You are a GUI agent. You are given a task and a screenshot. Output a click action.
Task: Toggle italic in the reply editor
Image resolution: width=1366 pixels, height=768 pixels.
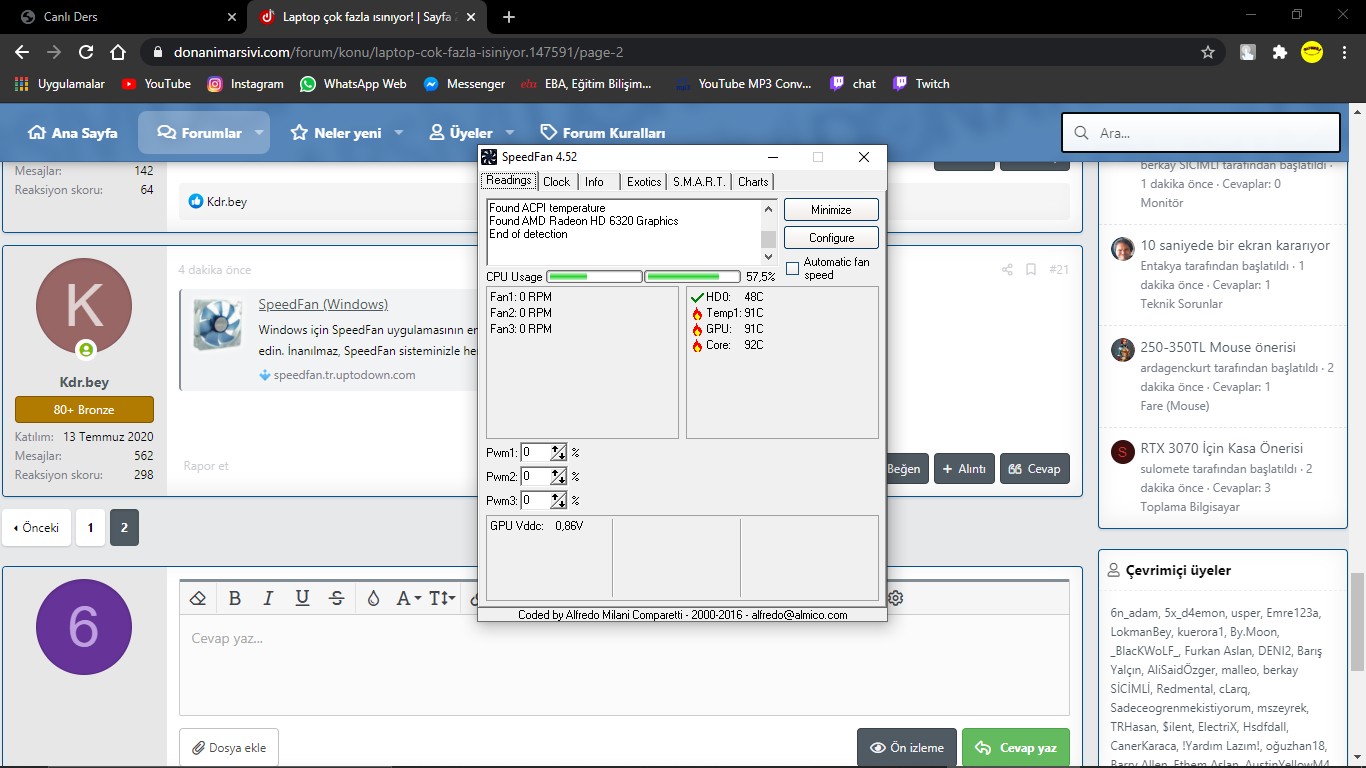point(268,598)
